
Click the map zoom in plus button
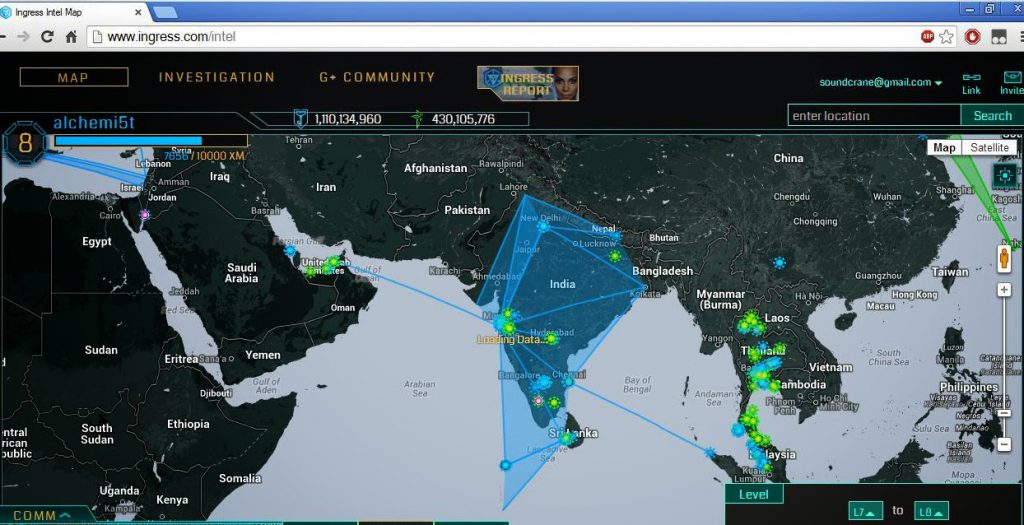(x=1004, y=290)
